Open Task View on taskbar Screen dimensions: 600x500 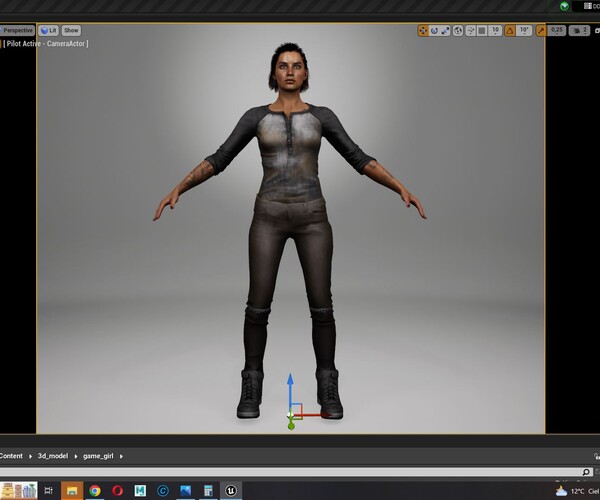[49, 490]
